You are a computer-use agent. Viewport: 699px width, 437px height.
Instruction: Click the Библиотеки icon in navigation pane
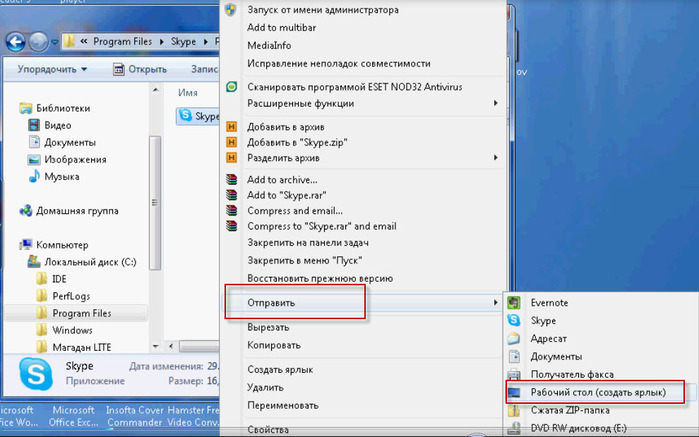pyautogui.click(x=25, y=108)
